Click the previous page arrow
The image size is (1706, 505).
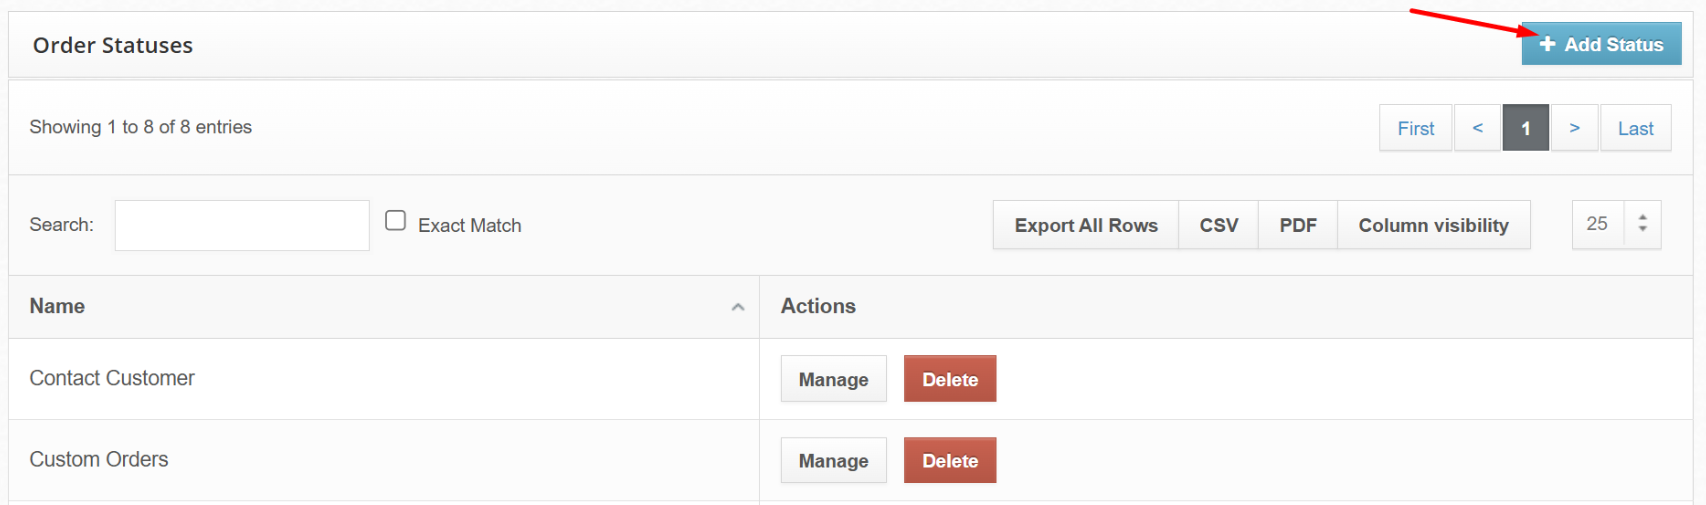point(1477,128)
